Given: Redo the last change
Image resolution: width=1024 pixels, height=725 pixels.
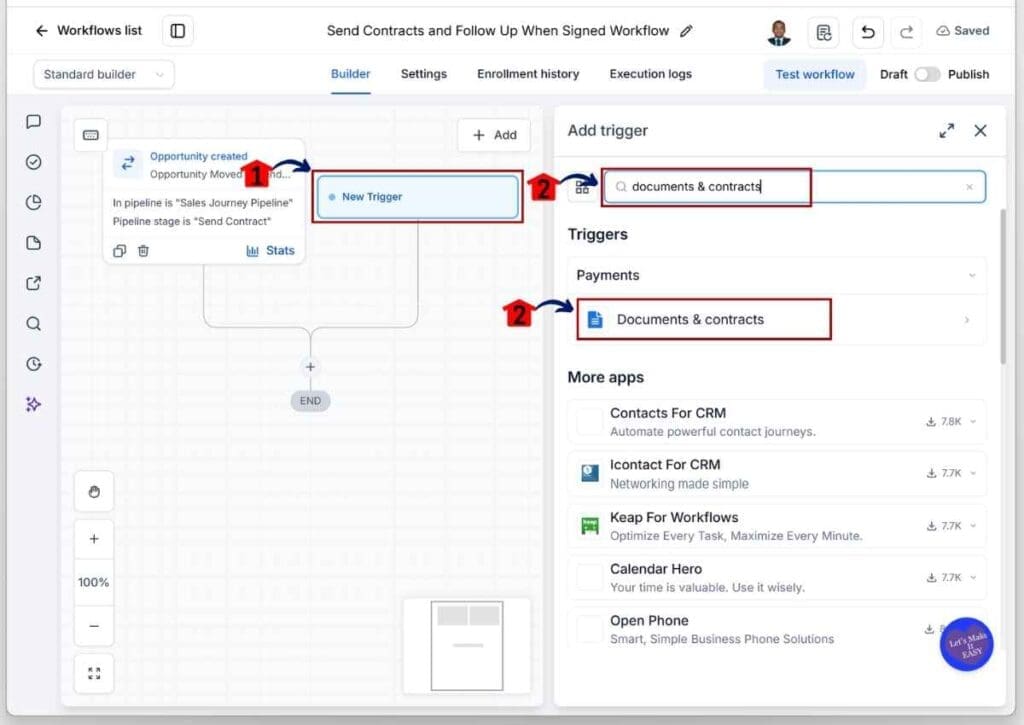Looking at the screenshot, I should (x=906, y=32).
